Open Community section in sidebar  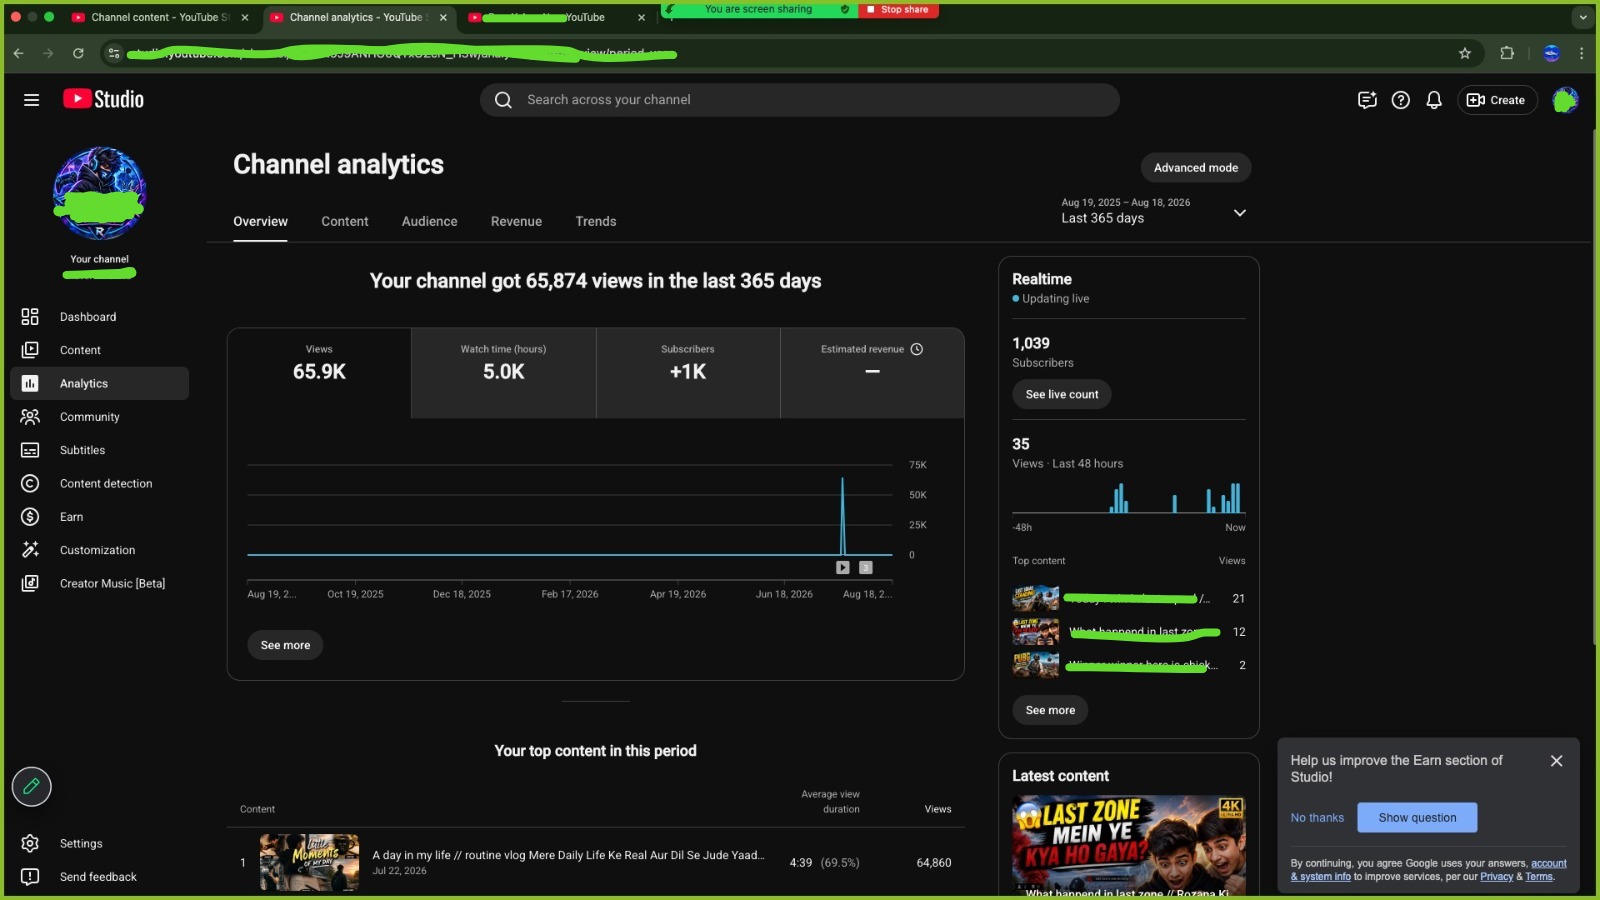coord(99,417)
